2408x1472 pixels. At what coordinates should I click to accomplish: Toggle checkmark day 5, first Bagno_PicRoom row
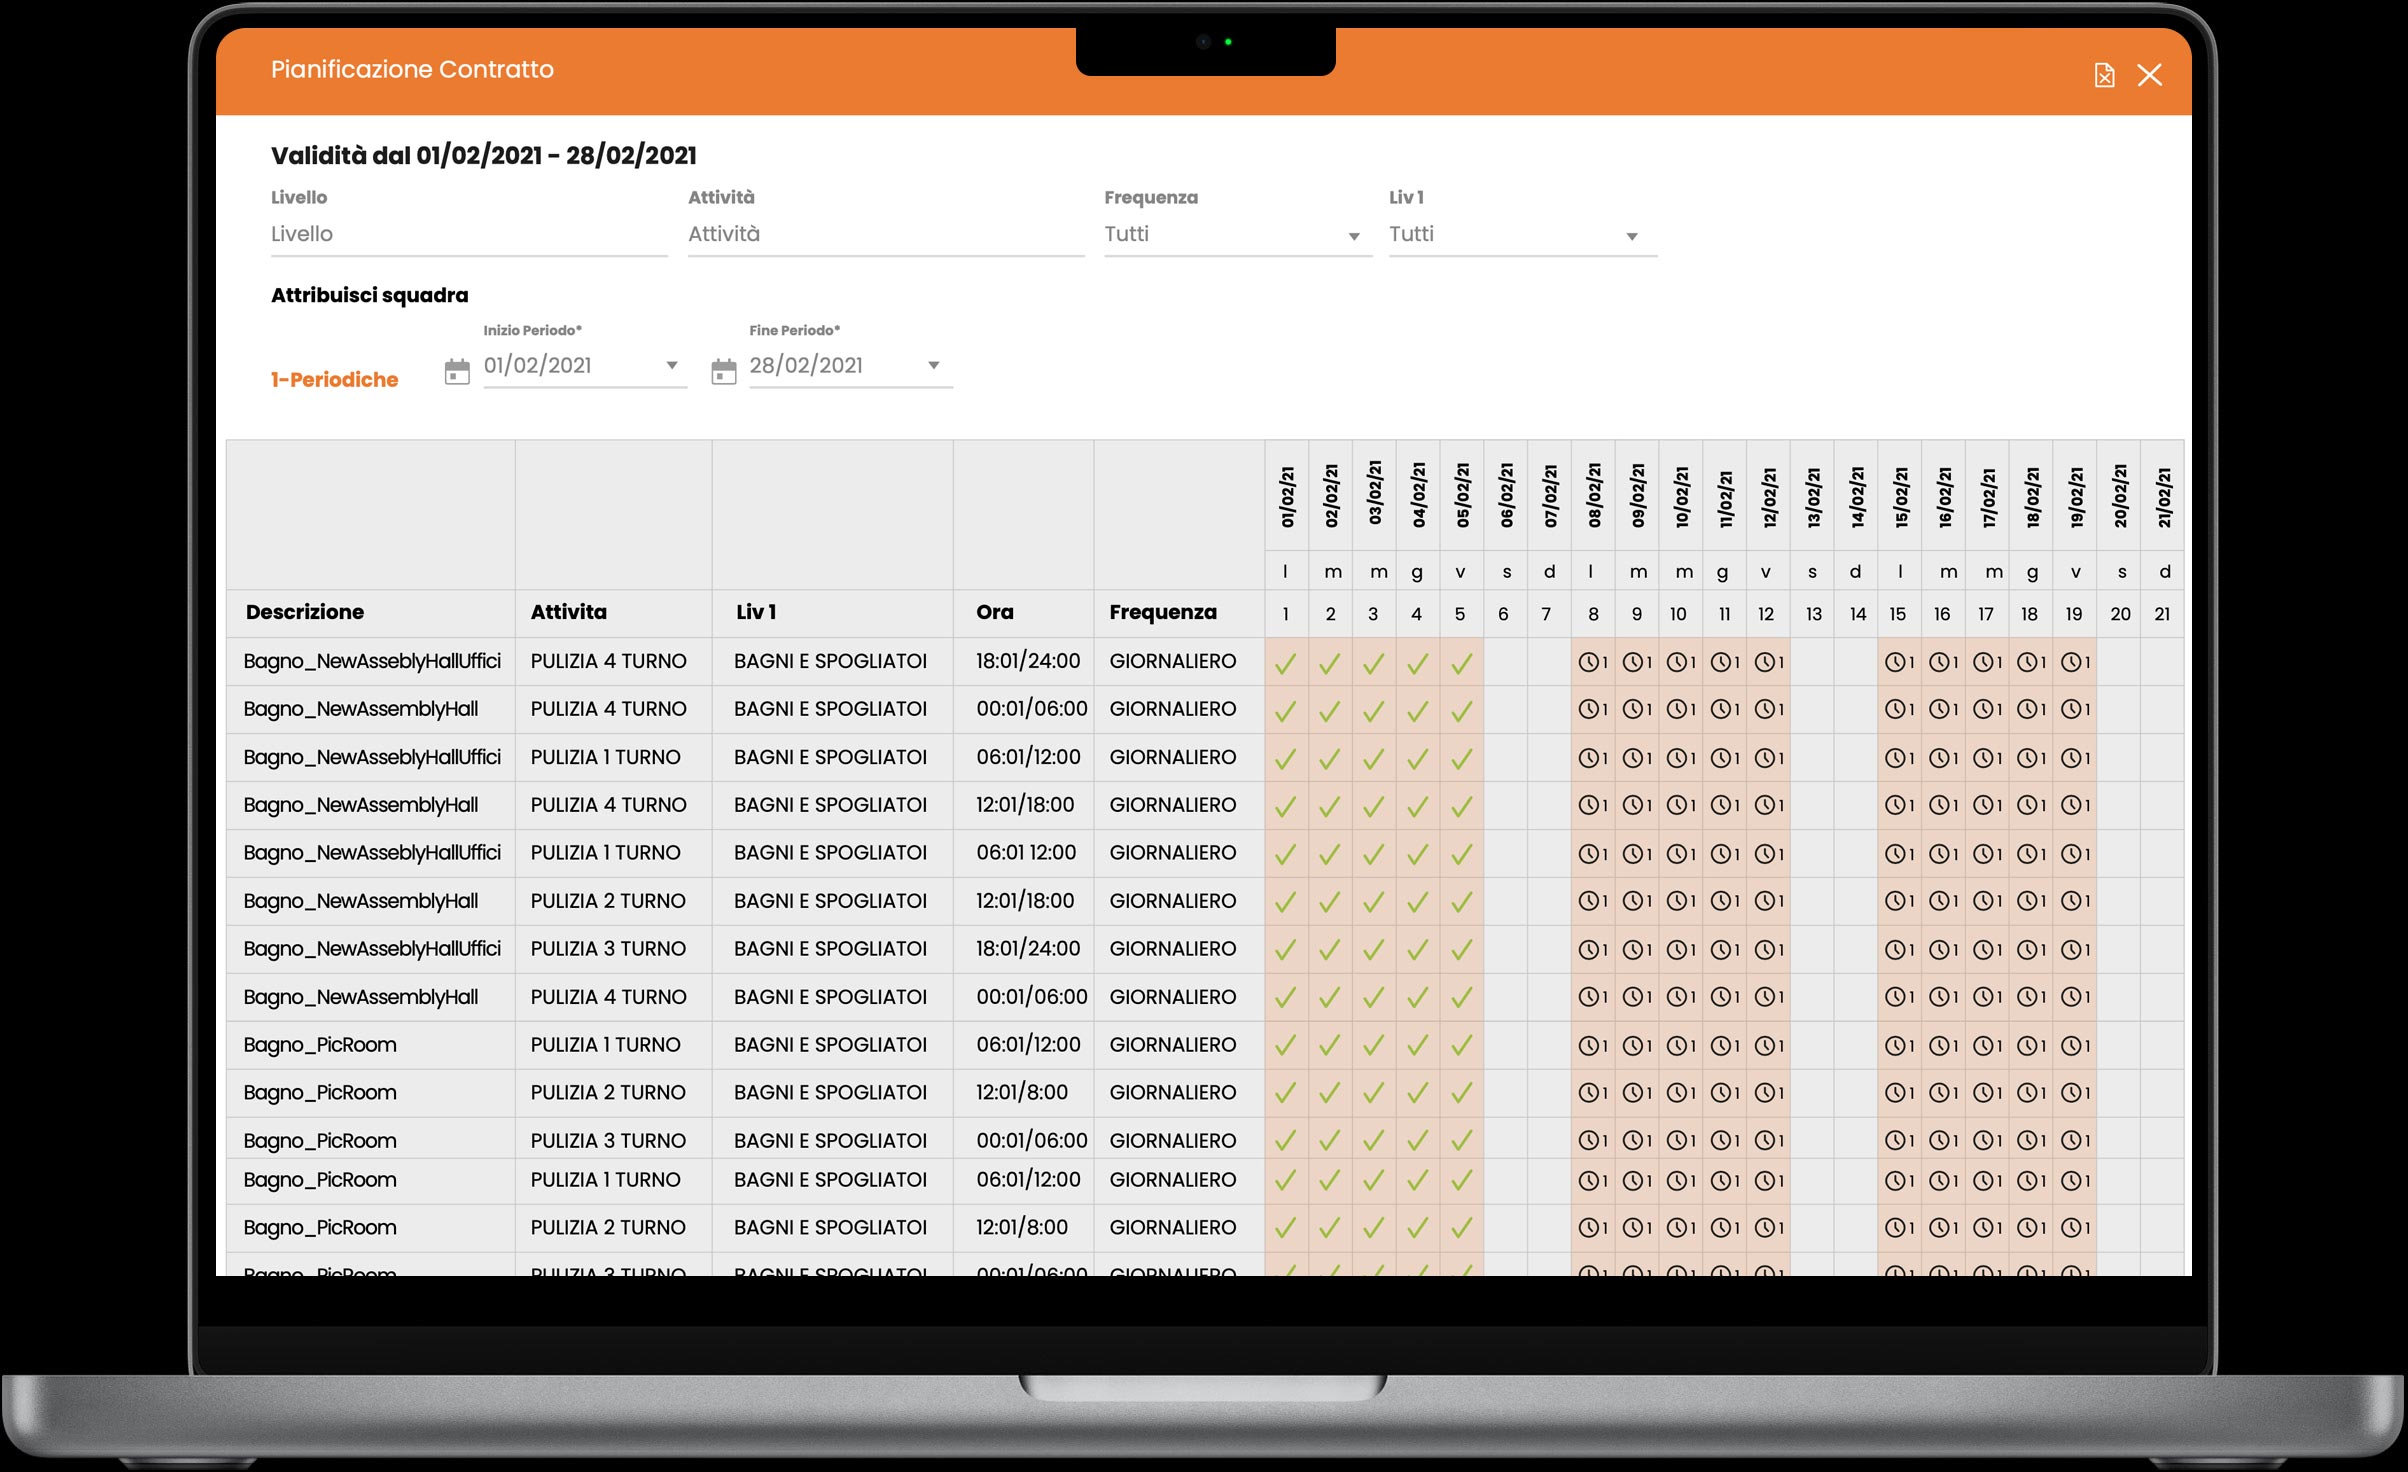click(x=1462, y=1046)
